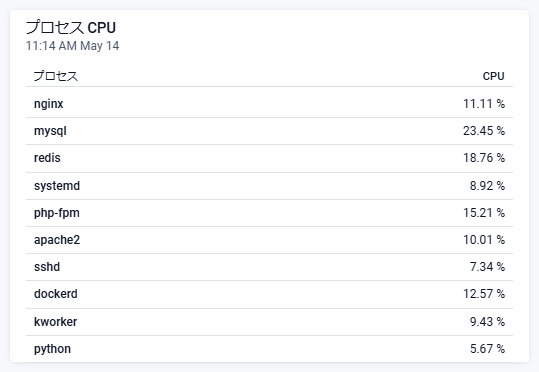Image resolution: width=539 pixels, height=372 pixels.
Task: Click mysql's 23.45 % CPU value
Action: click(x=484, y=131)
